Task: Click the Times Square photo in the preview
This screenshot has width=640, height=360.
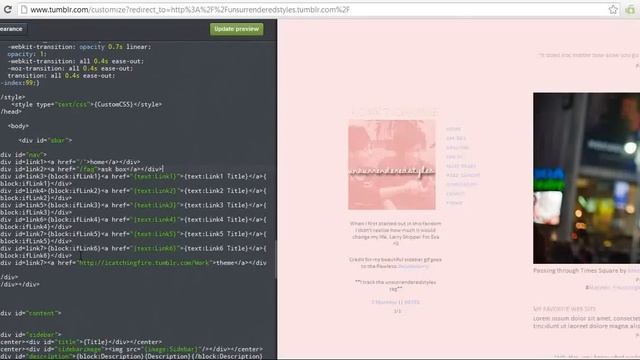Action: click(587, 178)
